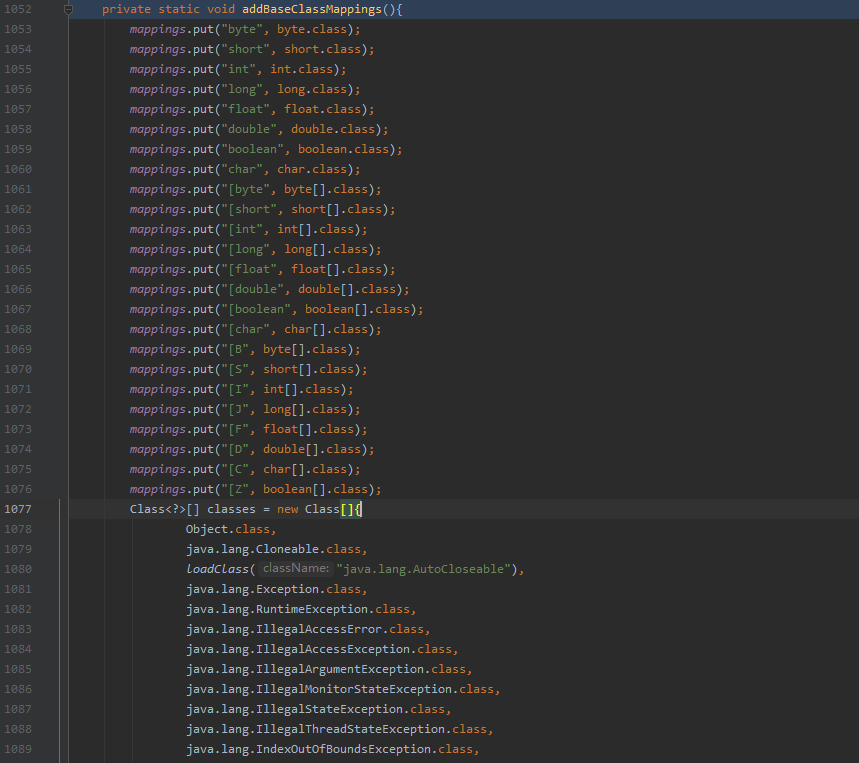Click the mappings identifier on line 1053

[158, 30]
